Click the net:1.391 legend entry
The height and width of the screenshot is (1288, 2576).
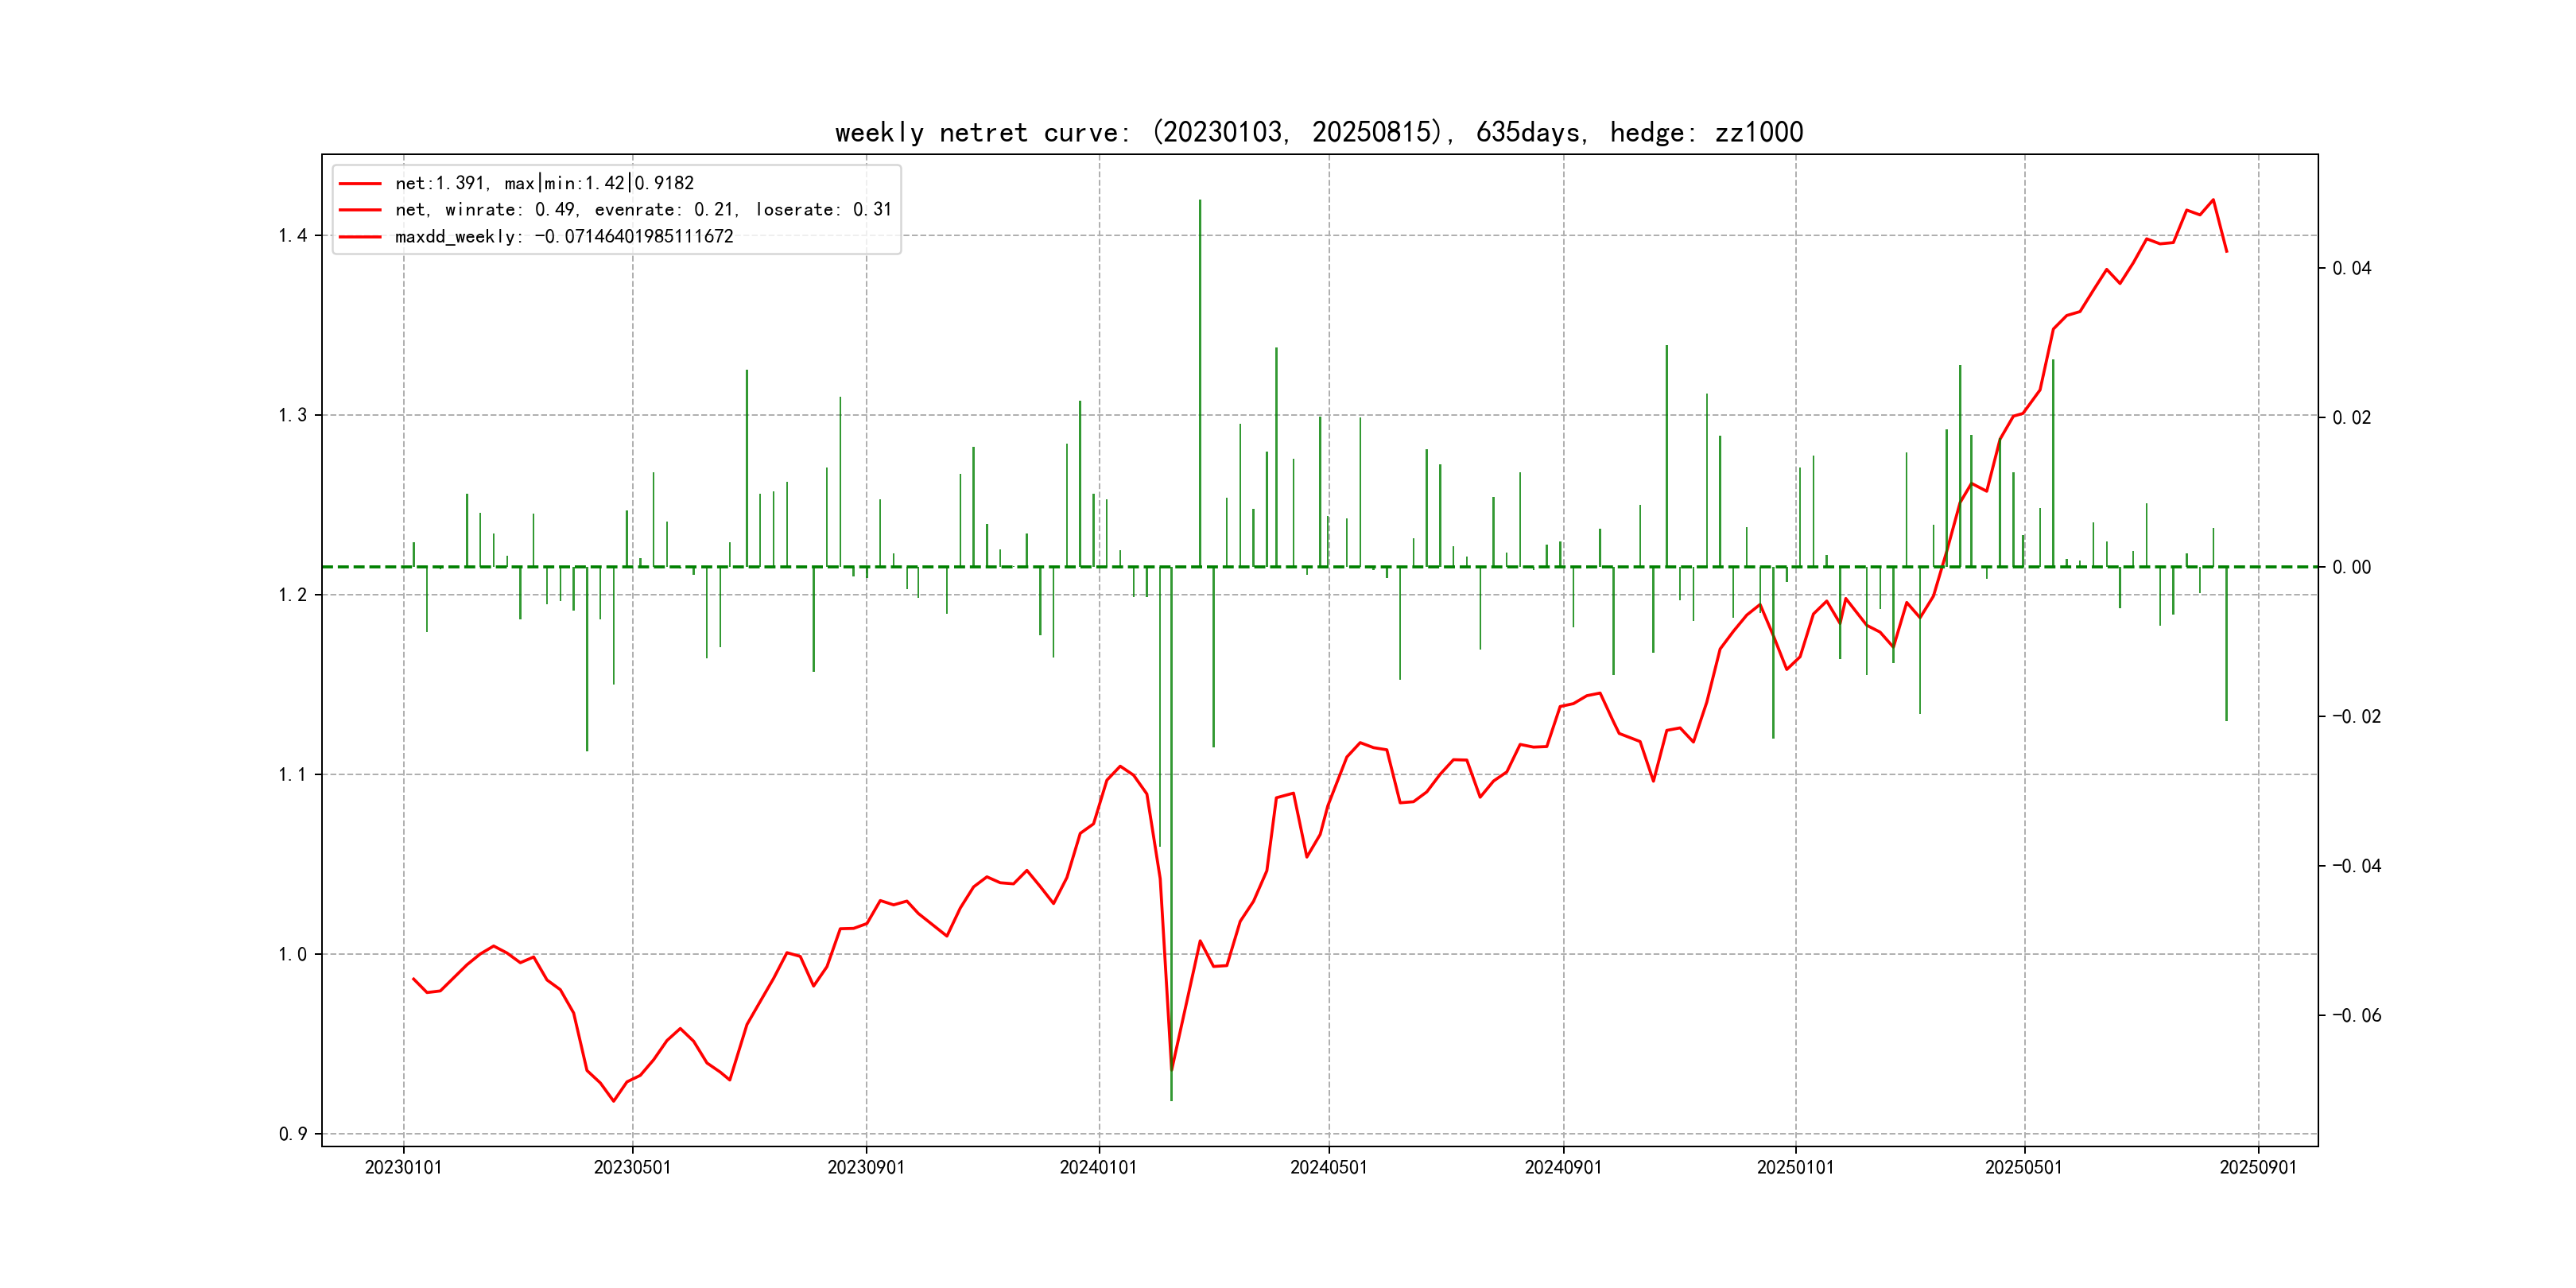pyautogui.click(x=544, y=183)
